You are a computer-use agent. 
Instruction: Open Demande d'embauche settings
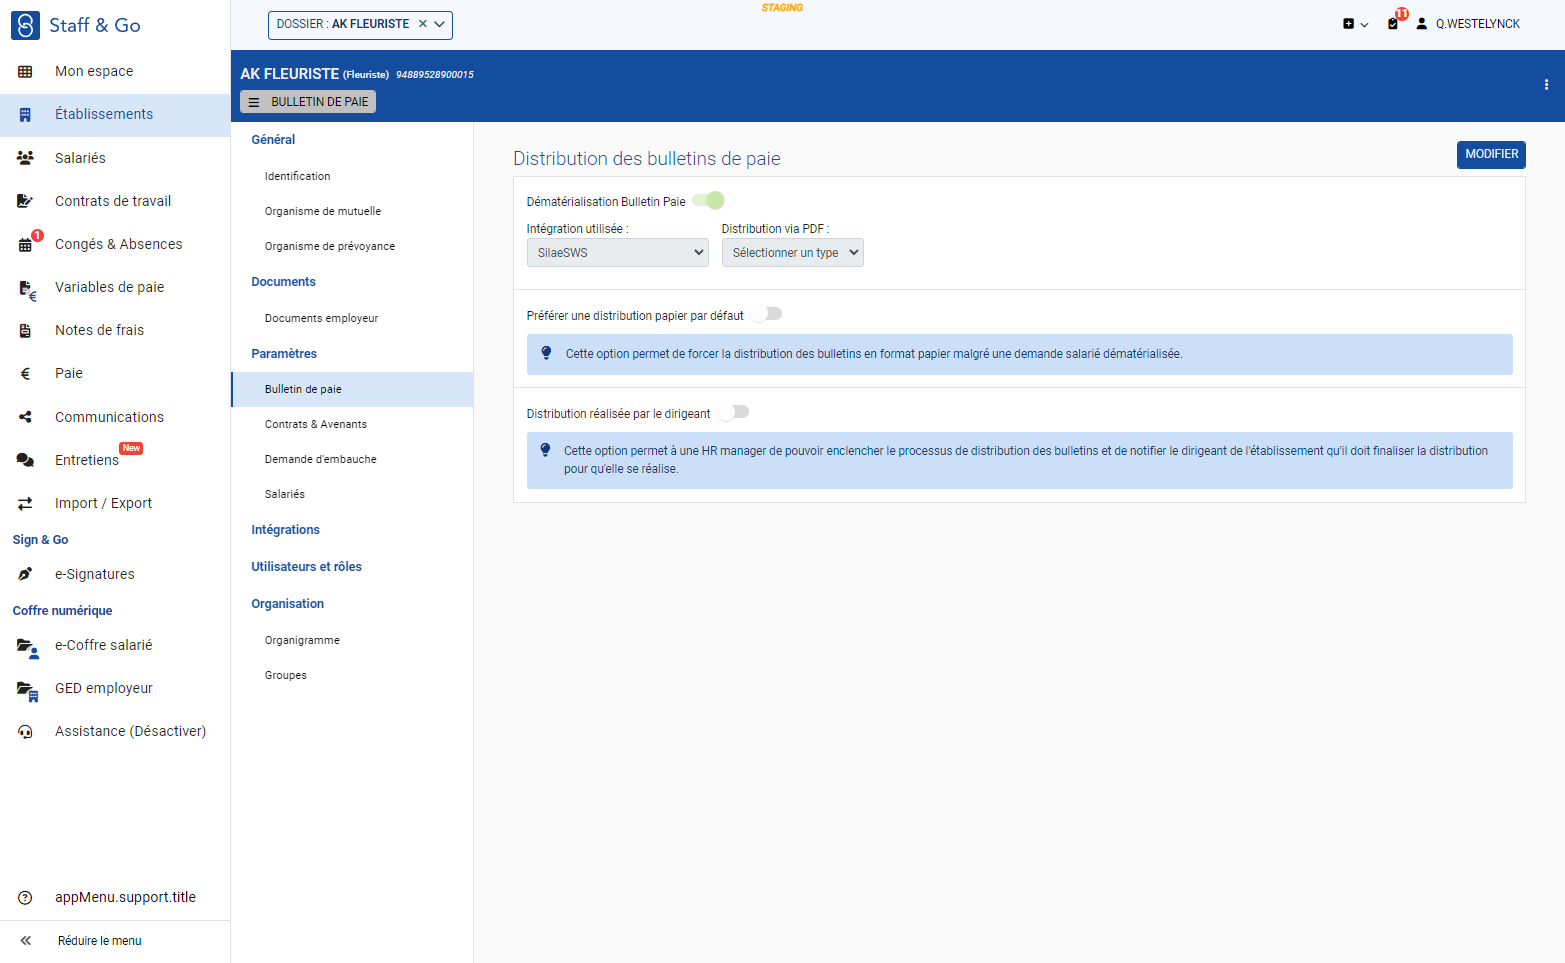coord(321,459)
